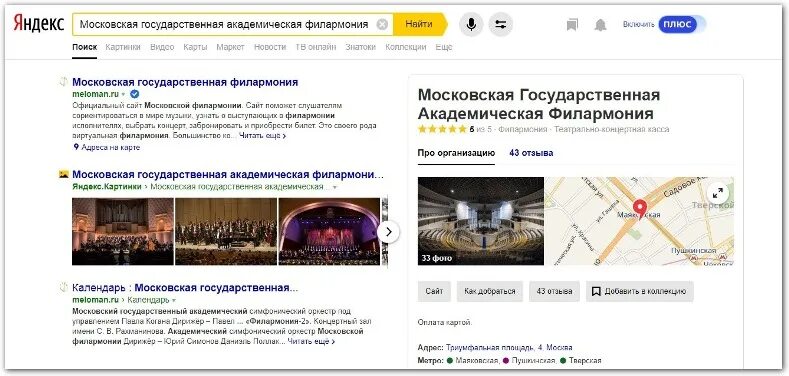Click the Найти search button
This screenshot has width=789, height=376.
419,24
